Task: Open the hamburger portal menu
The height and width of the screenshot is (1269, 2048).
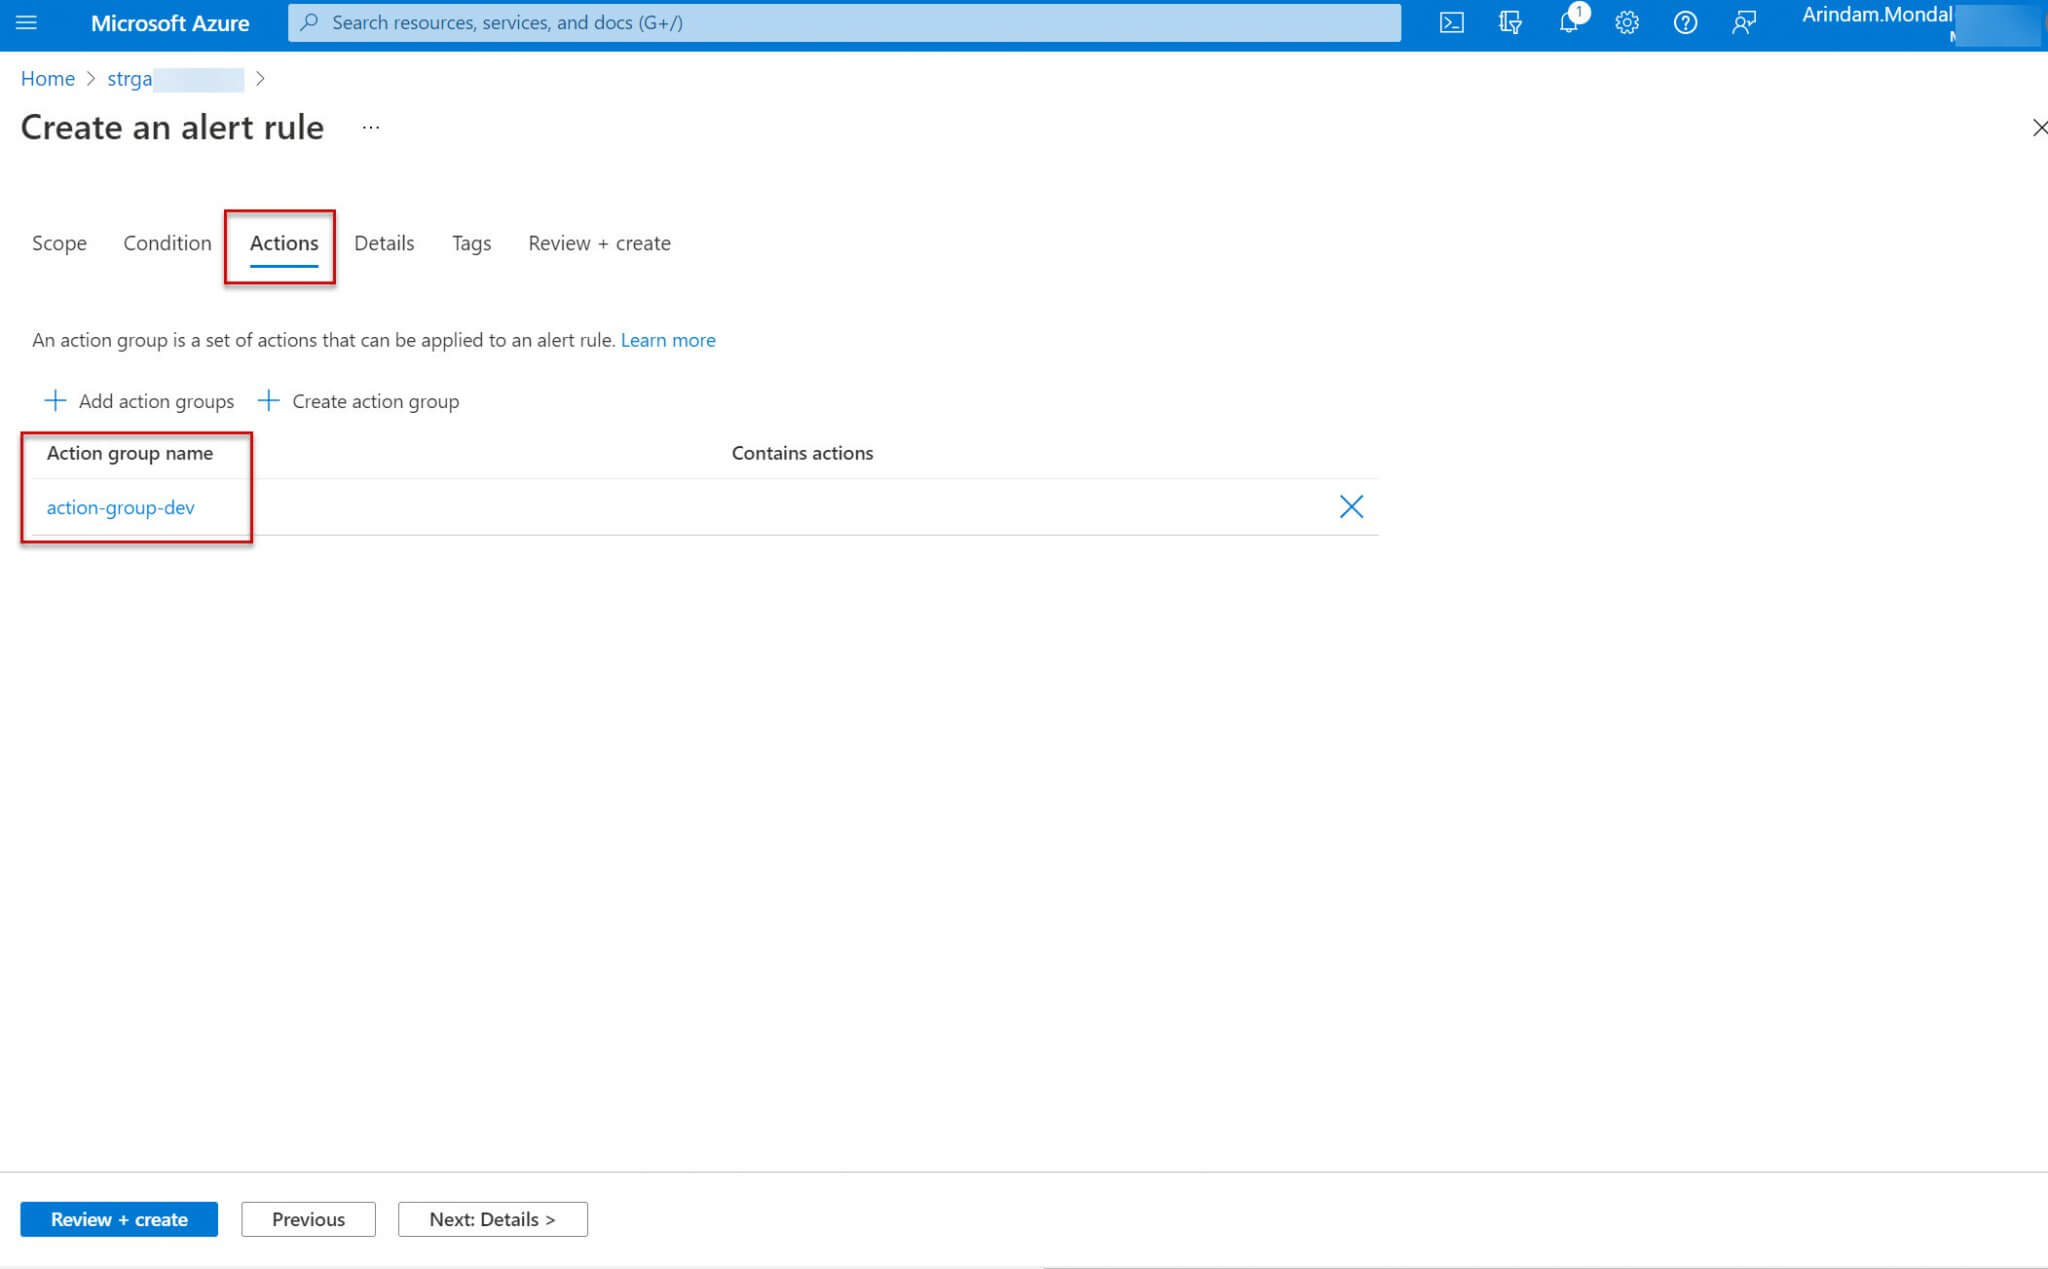Action: [x=27, y=22]
